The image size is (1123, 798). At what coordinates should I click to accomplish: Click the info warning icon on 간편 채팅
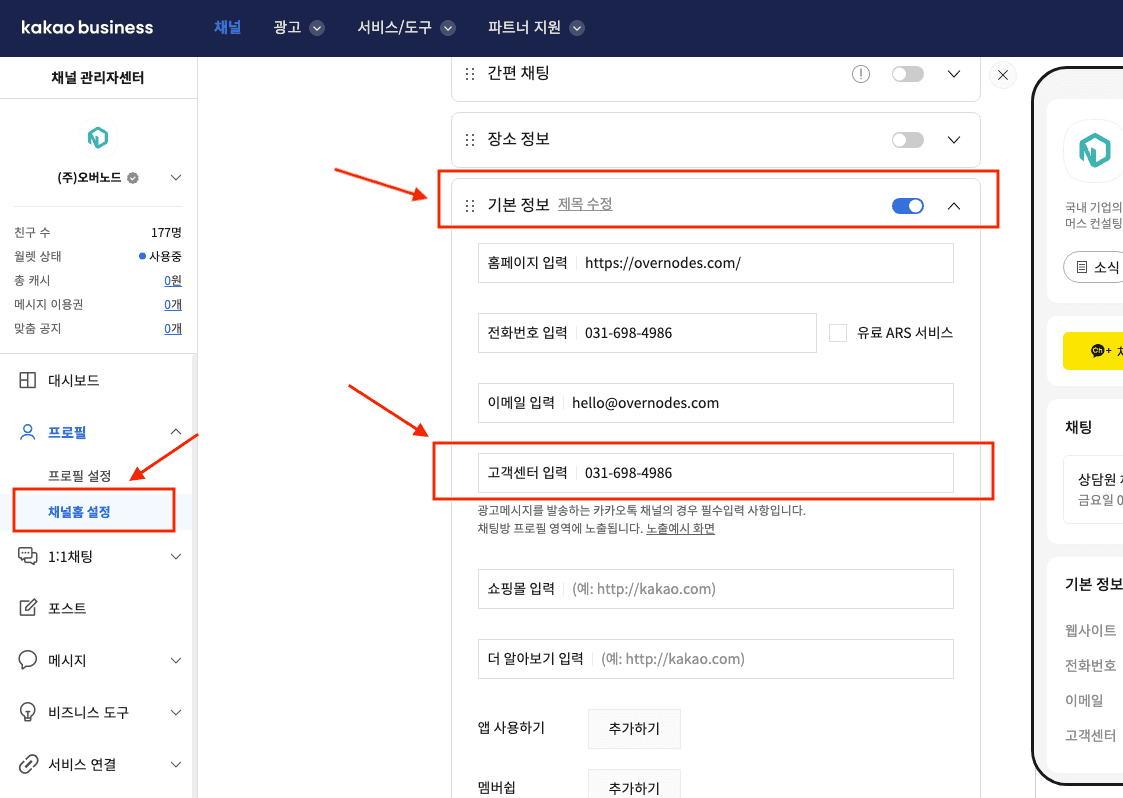(861, 74)
